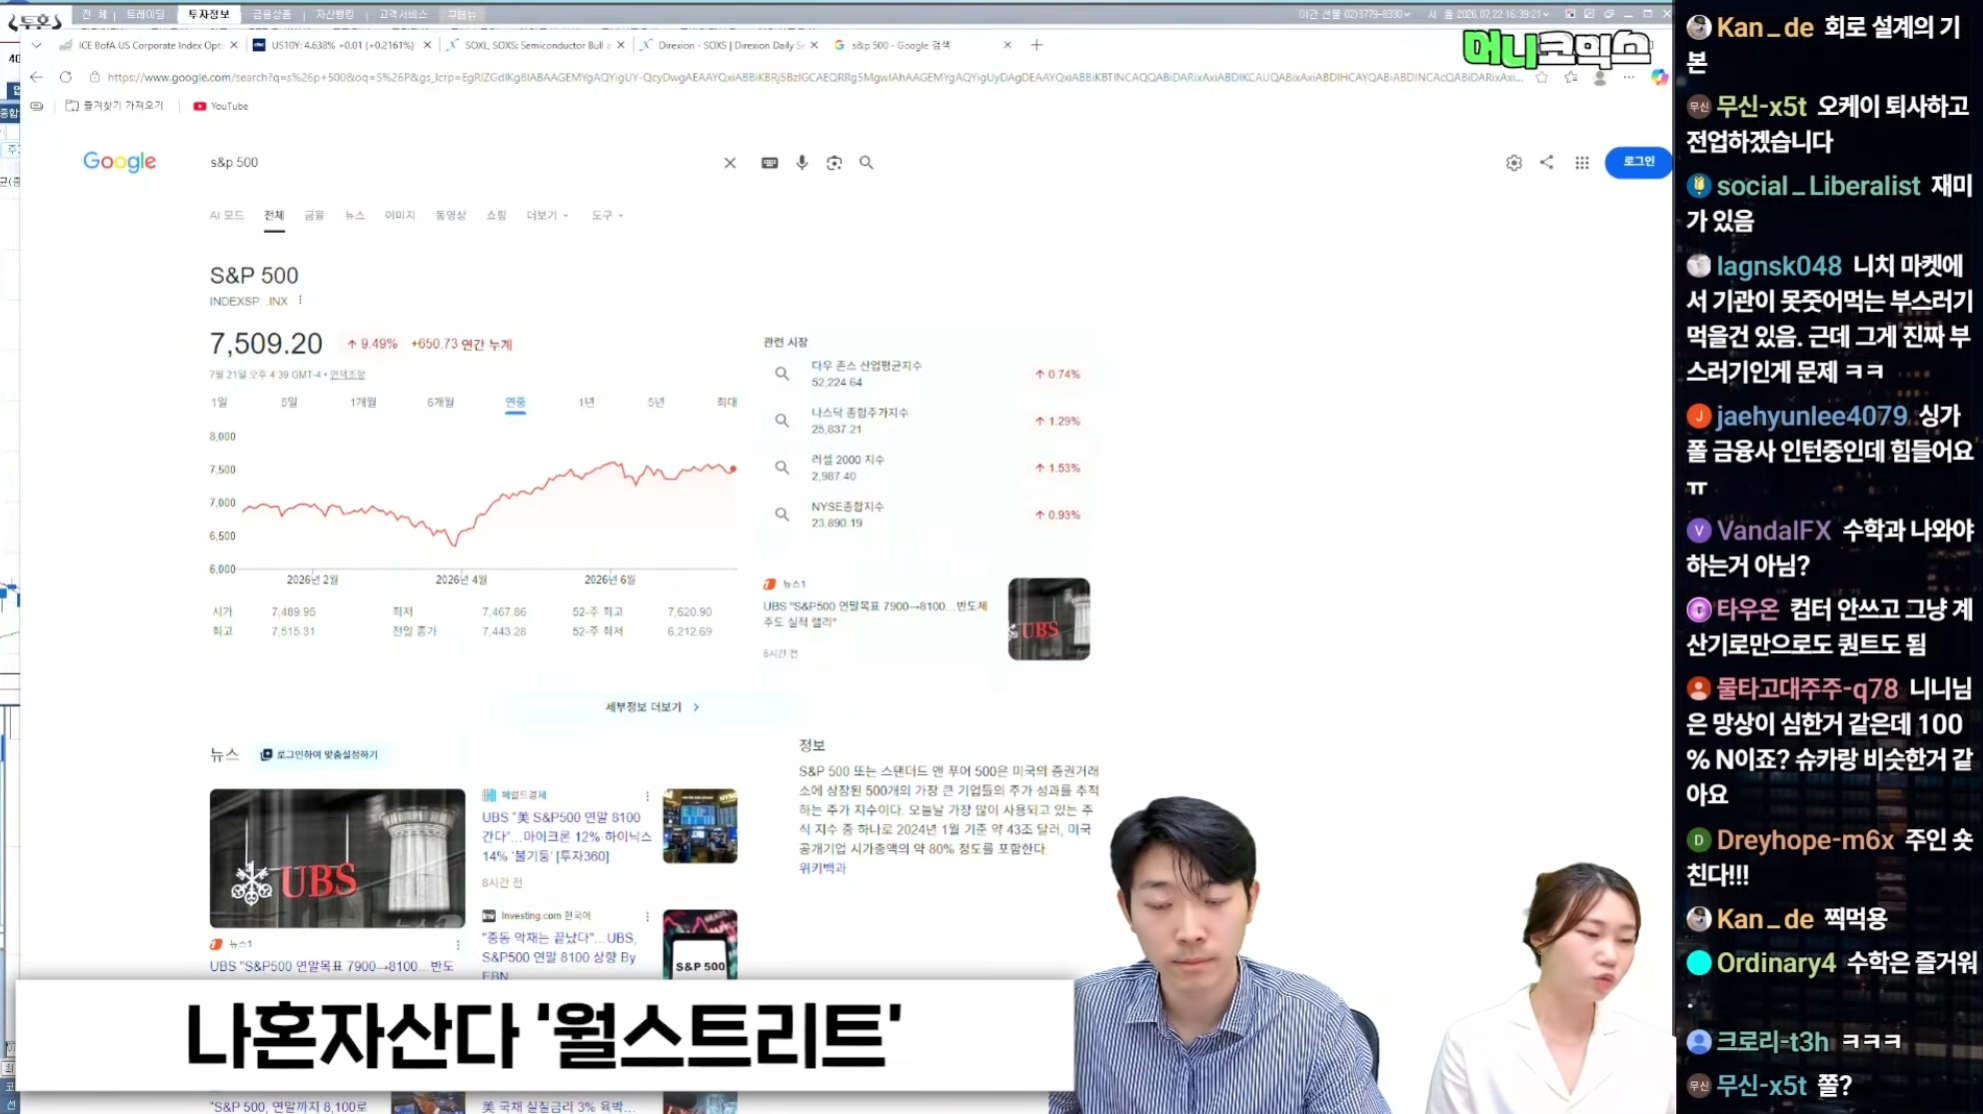
Task: Open the large UBS news thumbnail
Action: pos(337,858)
